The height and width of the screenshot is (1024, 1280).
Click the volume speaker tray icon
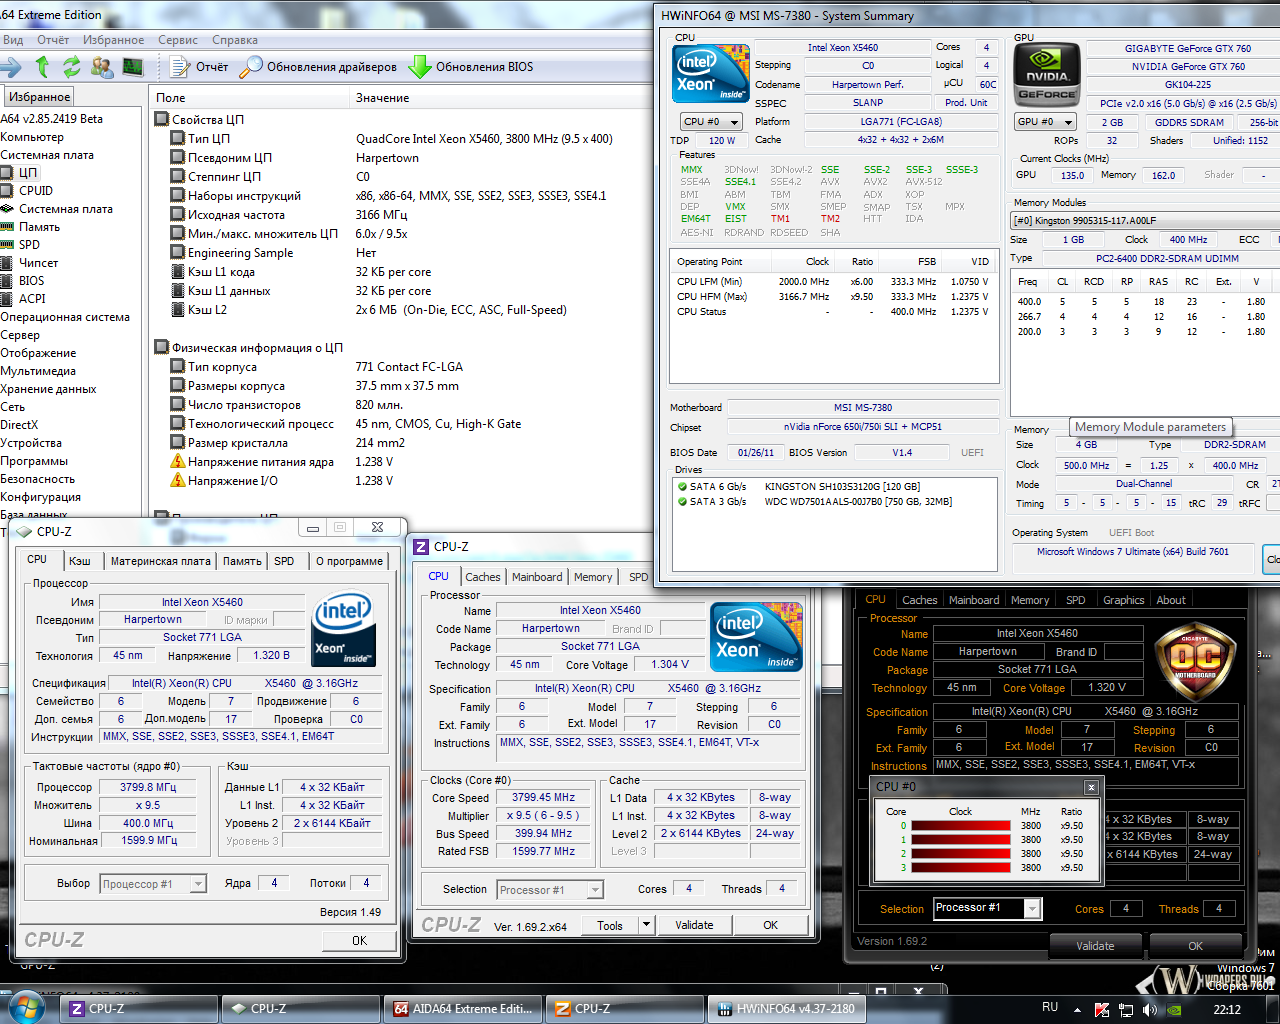pyautogui.click(x=1151, y=1009)
